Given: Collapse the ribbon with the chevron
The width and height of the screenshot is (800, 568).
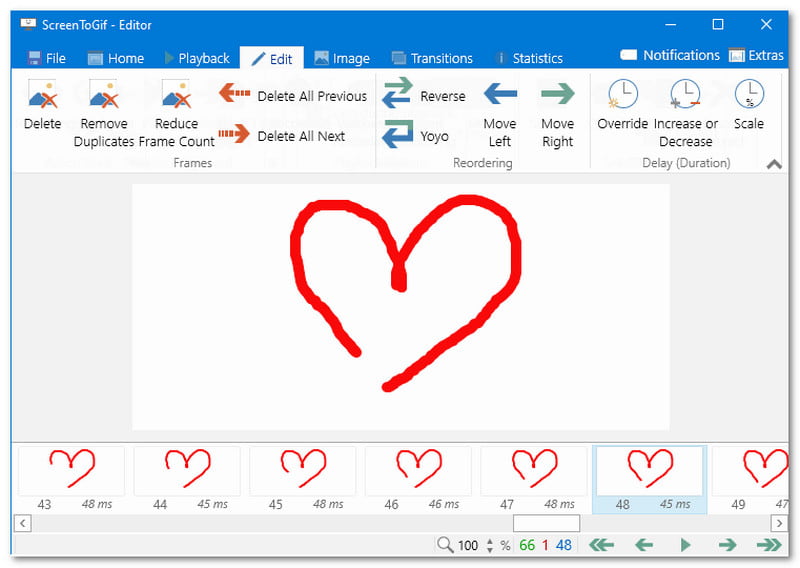Looking at the screenshot, I should (x=774, y=165).
